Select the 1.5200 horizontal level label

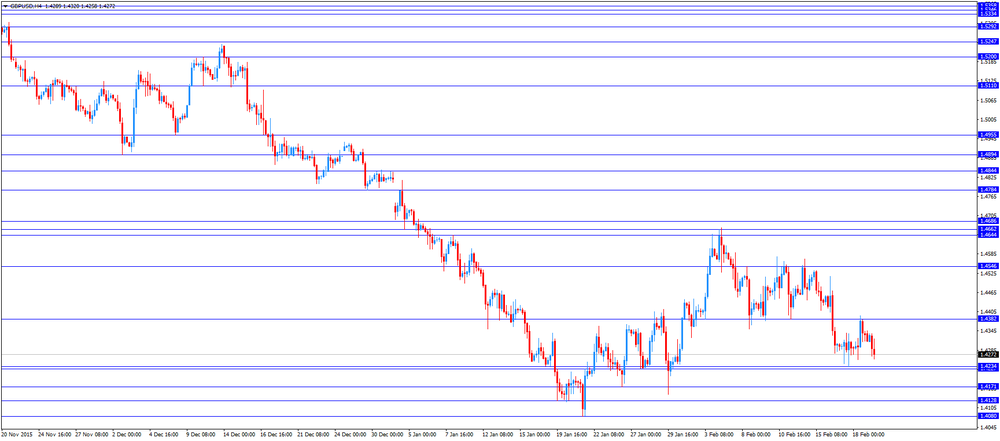(988, 57)
